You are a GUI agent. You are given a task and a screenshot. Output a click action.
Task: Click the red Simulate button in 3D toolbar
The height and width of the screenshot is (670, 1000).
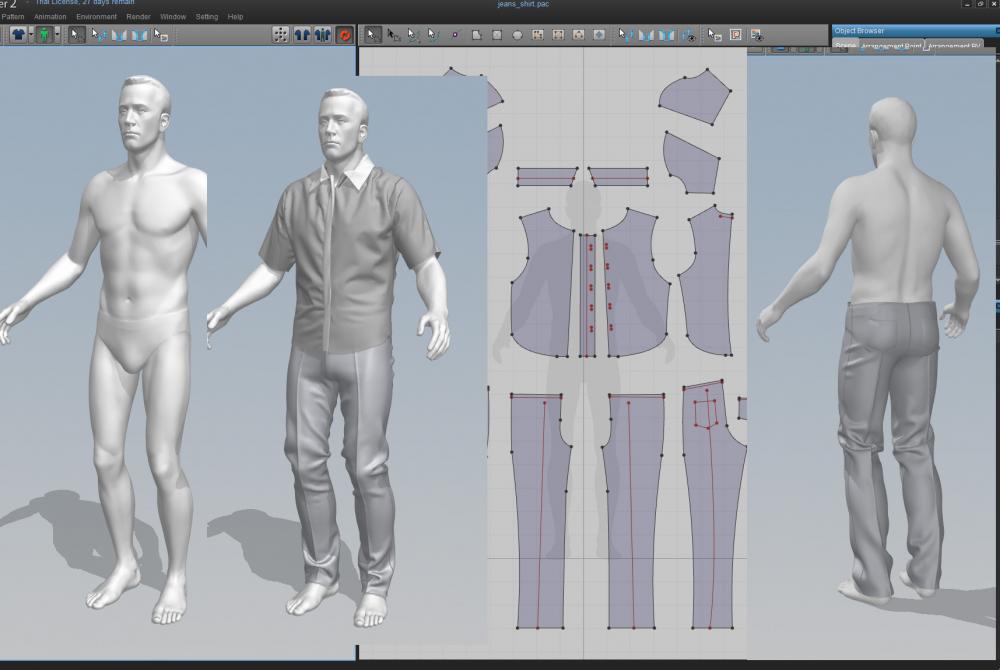(344, 34)
